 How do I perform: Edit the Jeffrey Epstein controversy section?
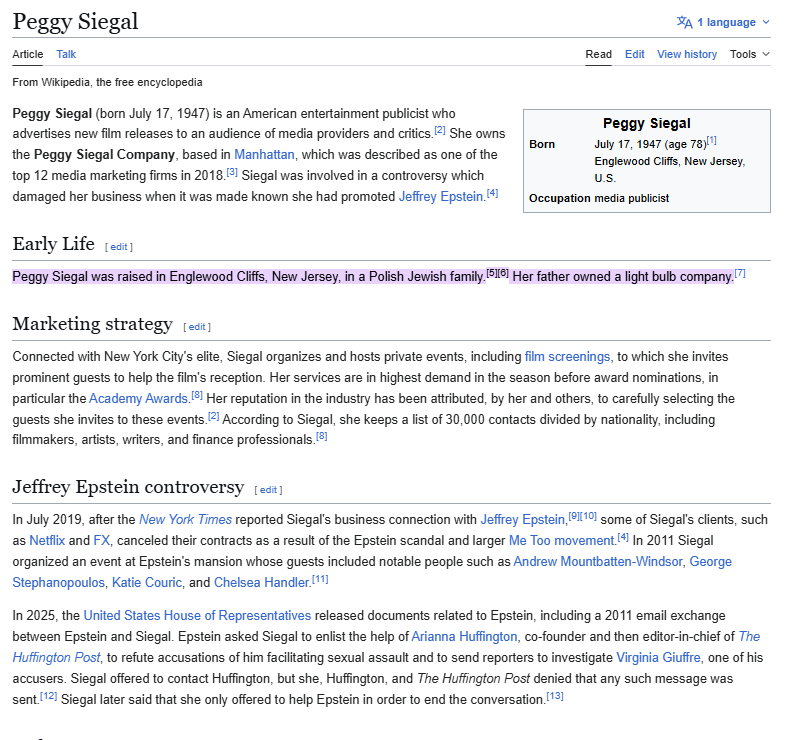268,489
